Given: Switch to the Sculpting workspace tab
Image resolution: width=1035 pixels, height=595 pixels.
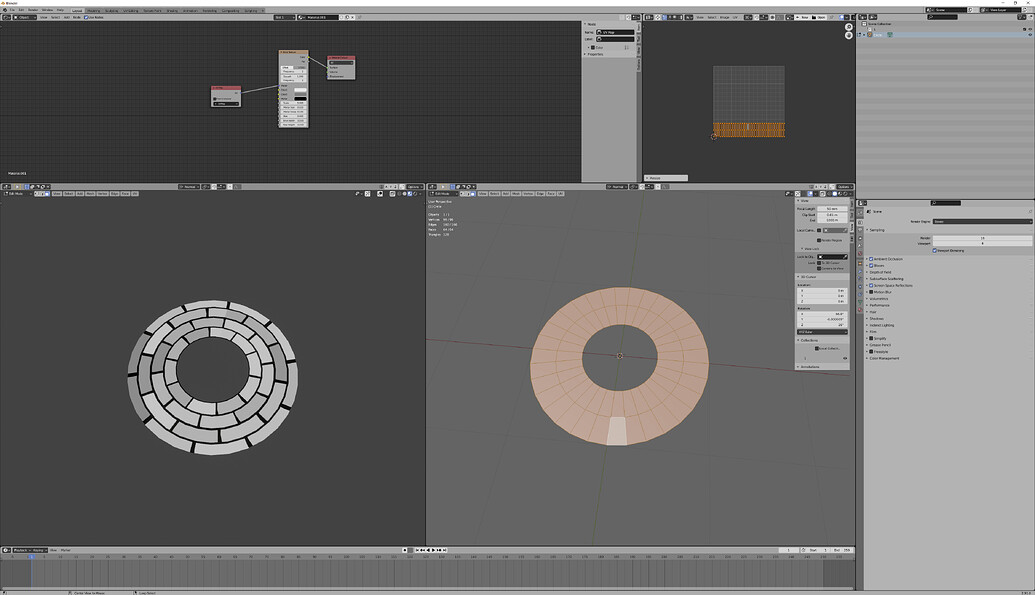Looking at the screenshot, I should [112, 11].
